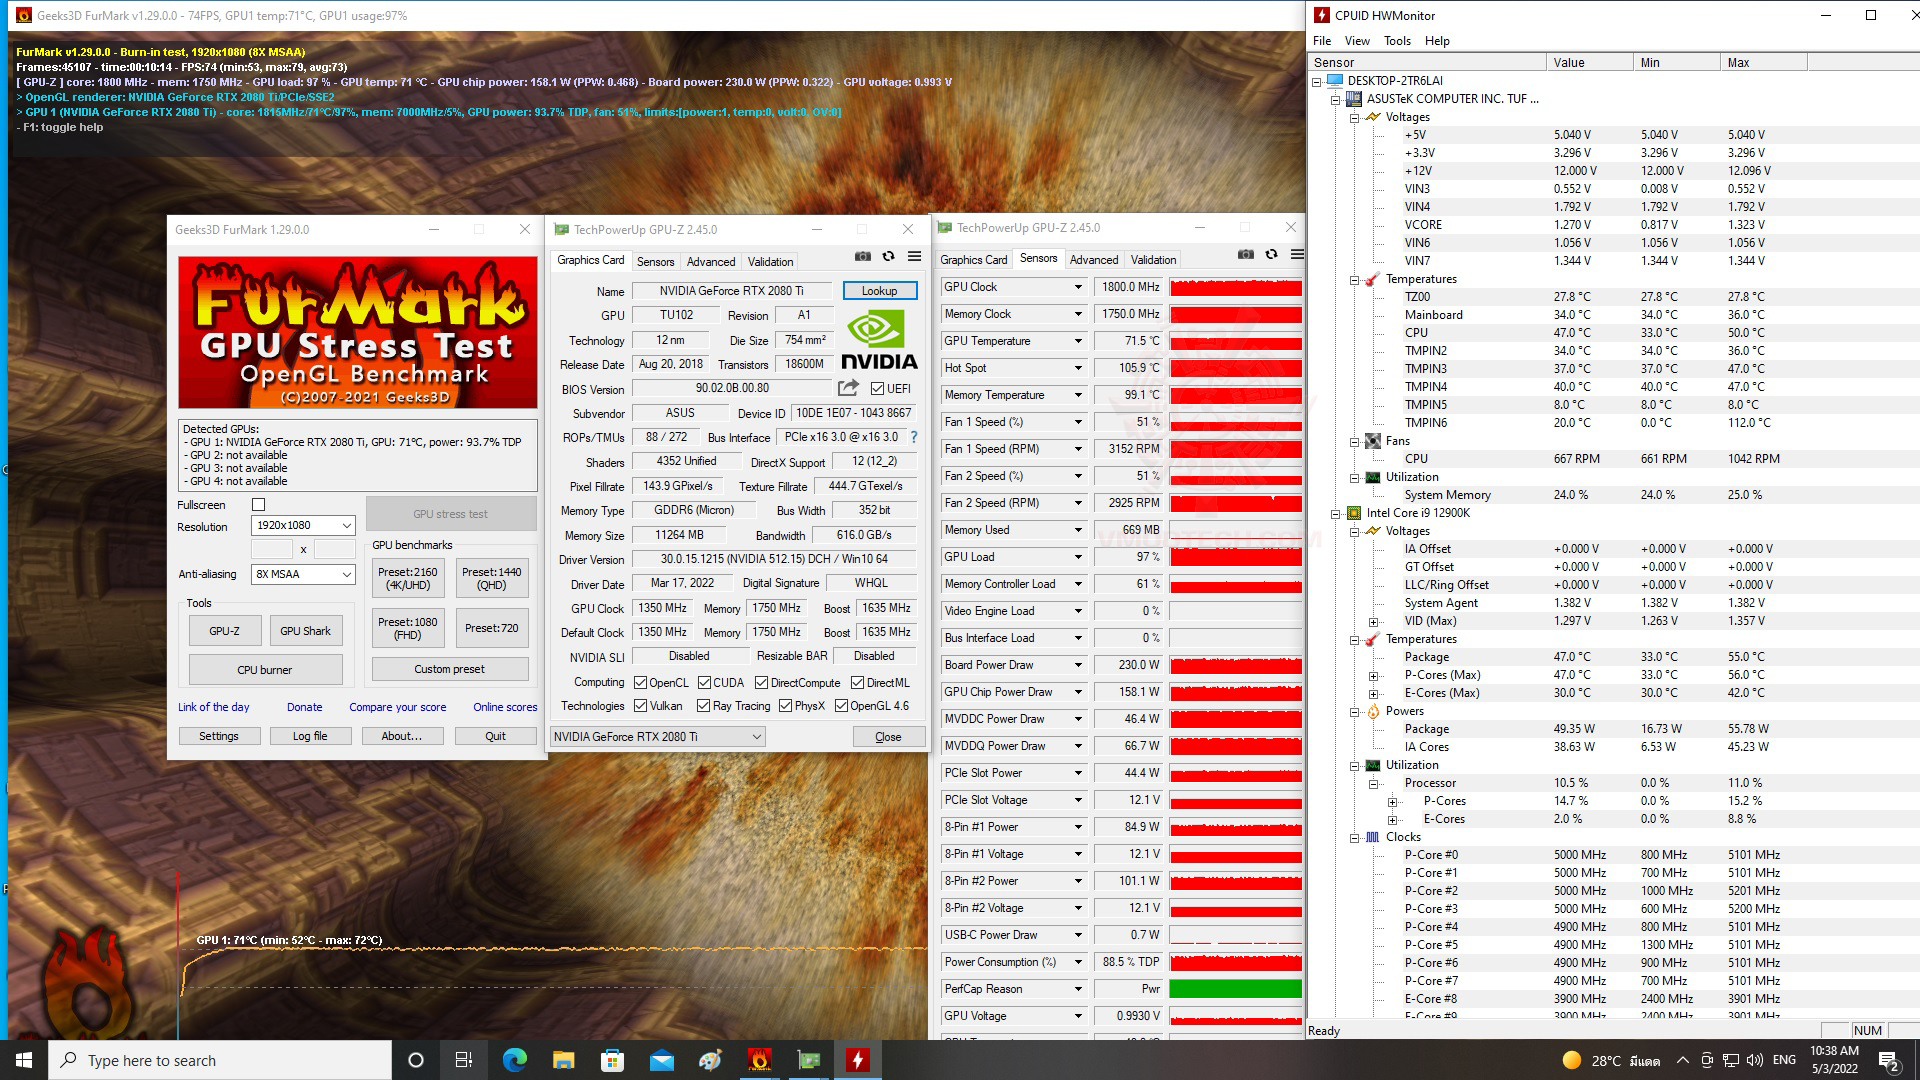Screen dimensions: 1920x1080
Task: Click the Lookup button in GPU-Z
Action: pyautogui.click(x=879, y=291)
